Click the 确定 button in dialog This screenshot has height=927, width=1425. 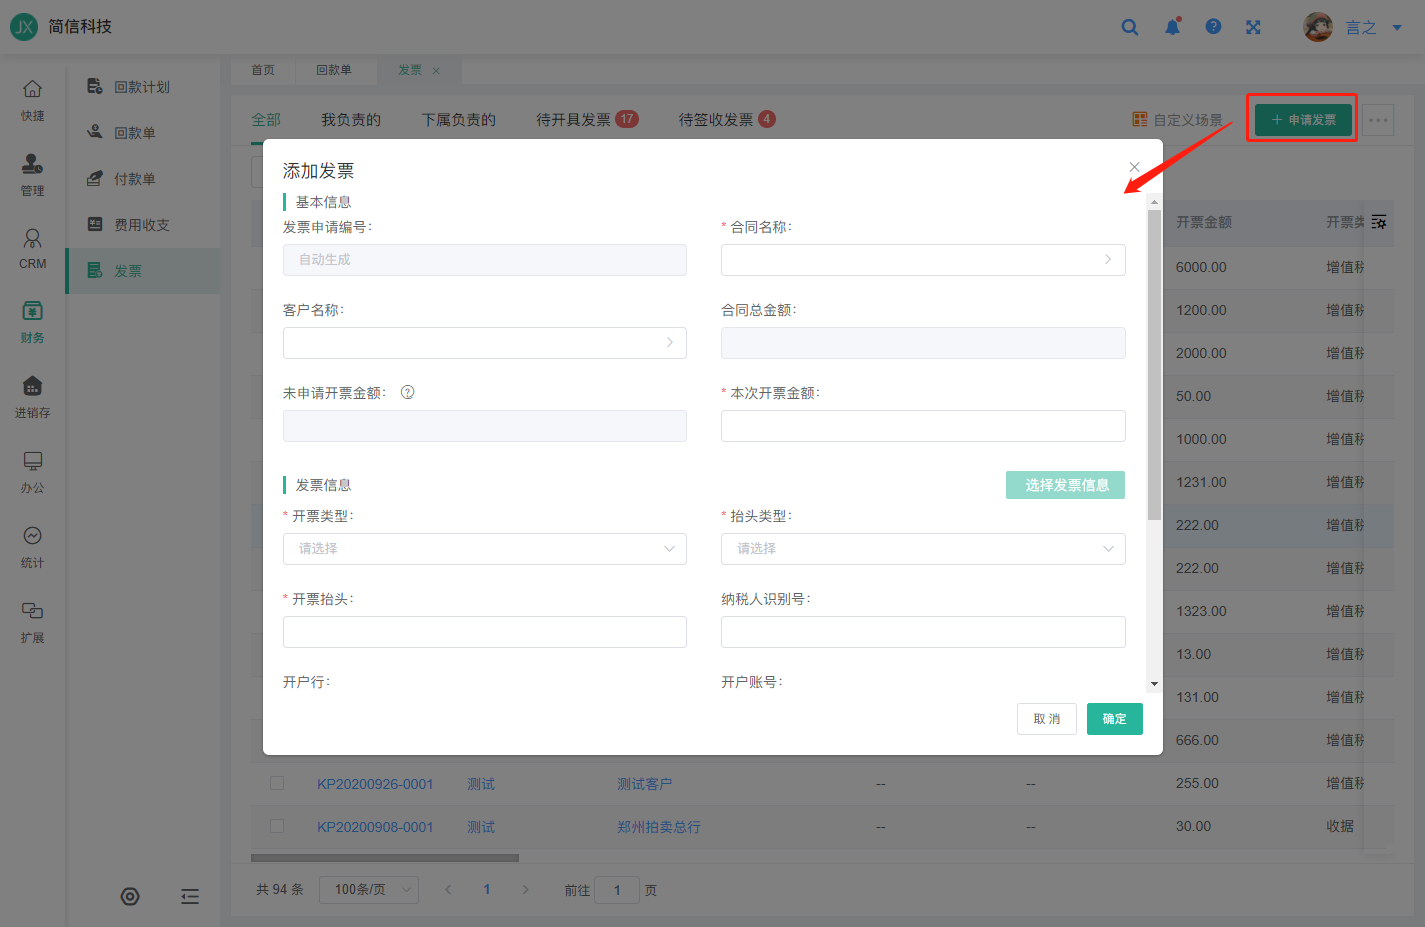(1114, 719)
